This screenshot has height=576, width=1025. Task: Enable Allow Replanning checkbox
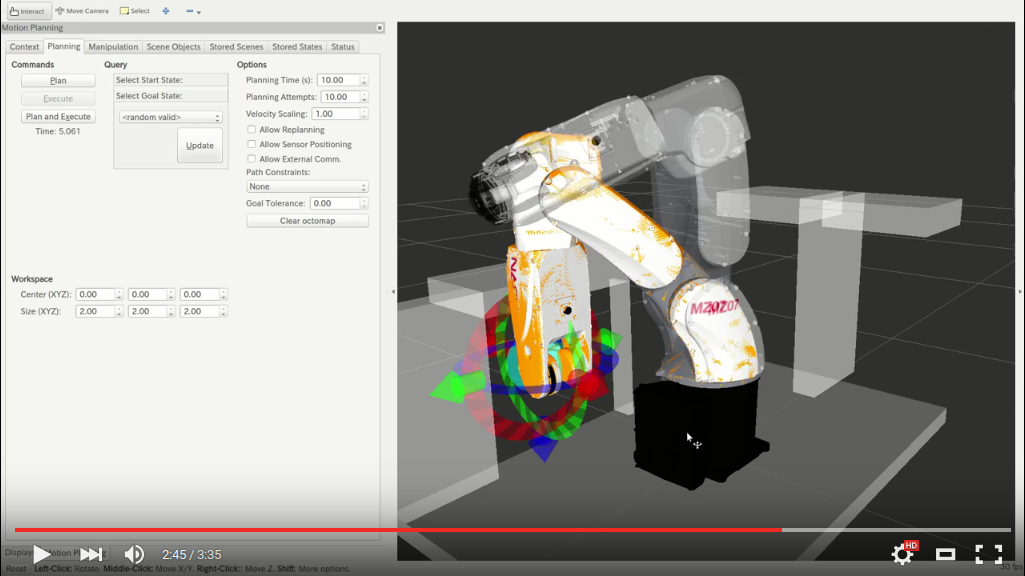click(252, 129)
